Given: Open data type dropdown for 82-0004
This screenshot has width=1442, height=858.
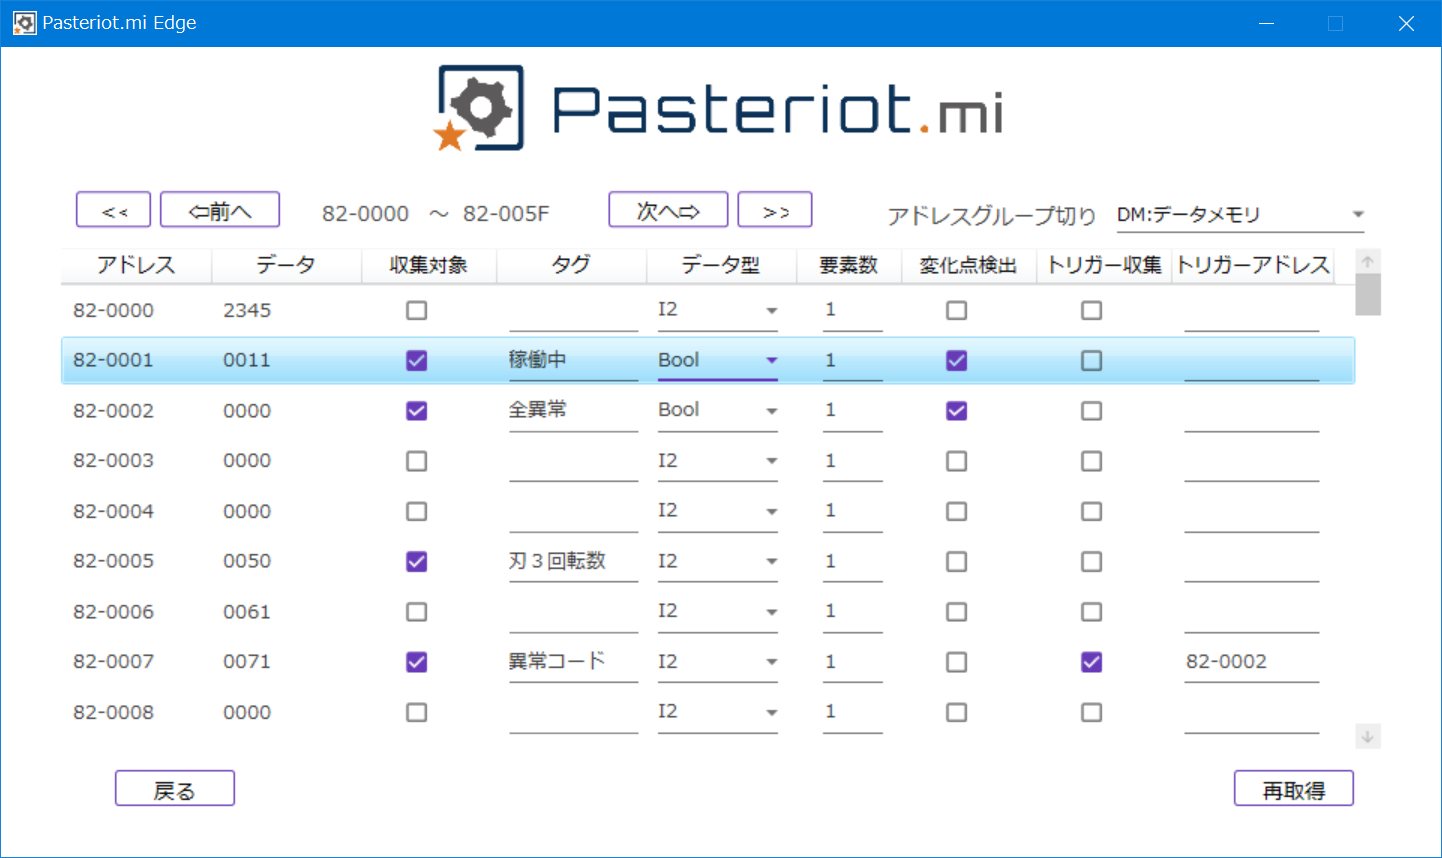Looking at the screenshot, I should tap(718, 512).
